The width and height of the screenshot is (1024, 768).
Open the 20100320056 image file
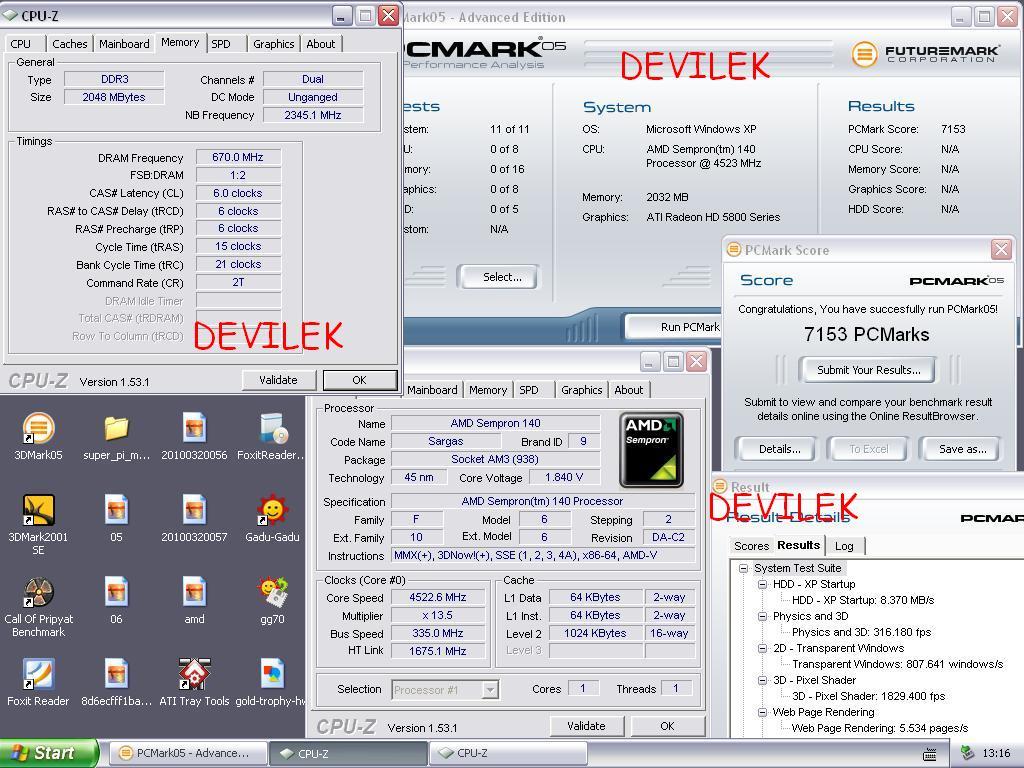pos(194,436)
